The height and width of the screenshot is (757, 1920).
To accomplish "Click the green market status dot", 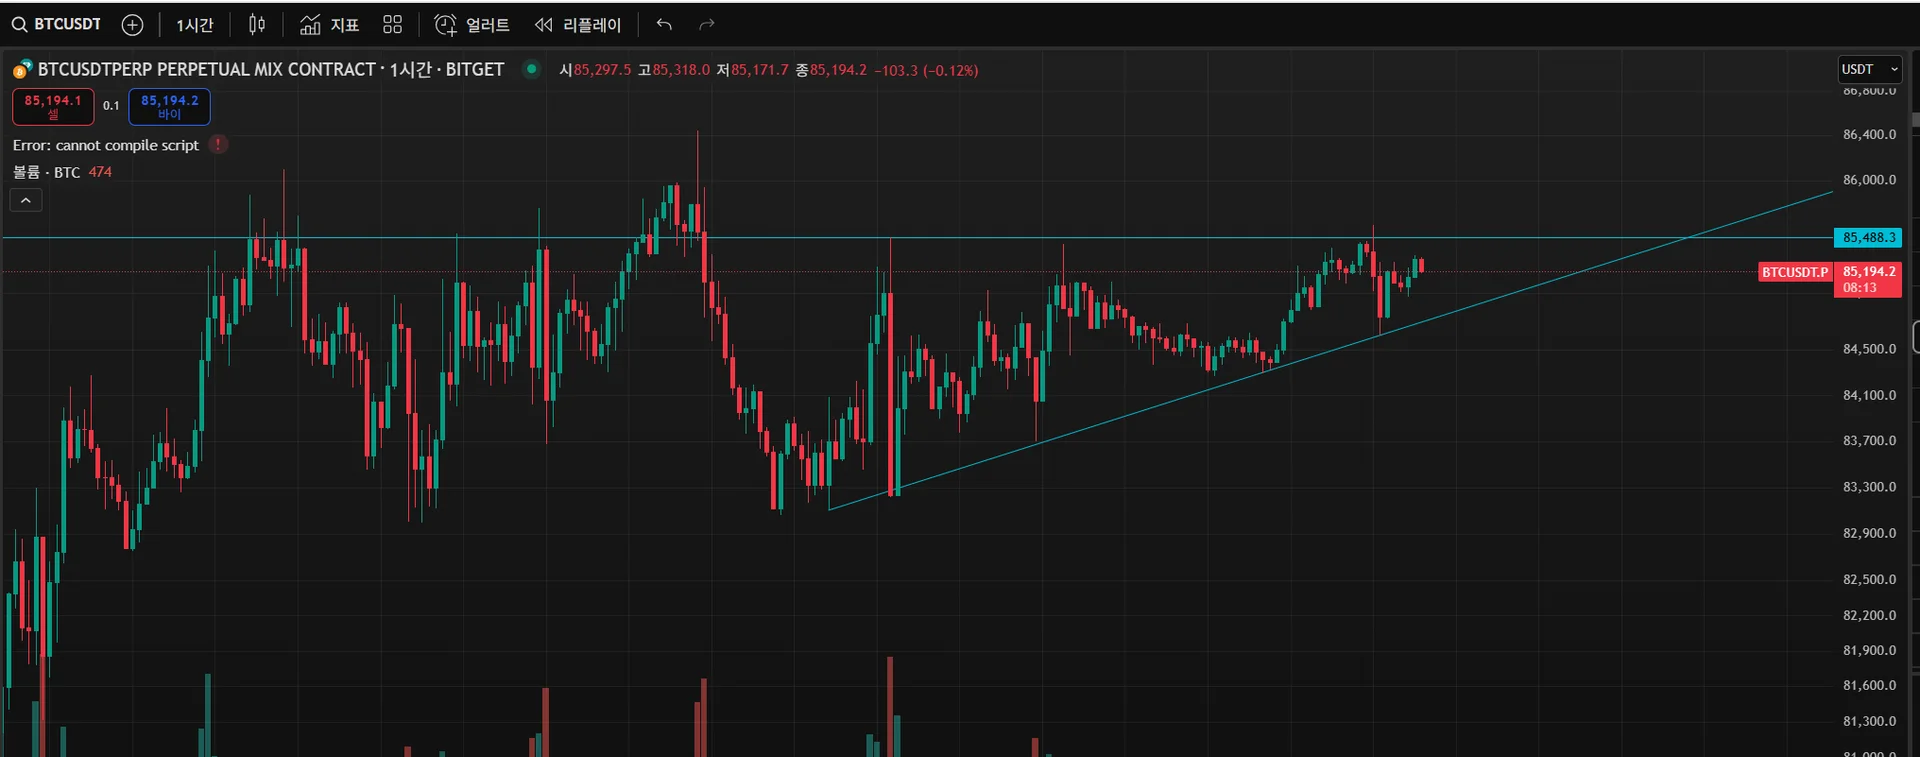I will click(532, 69).
